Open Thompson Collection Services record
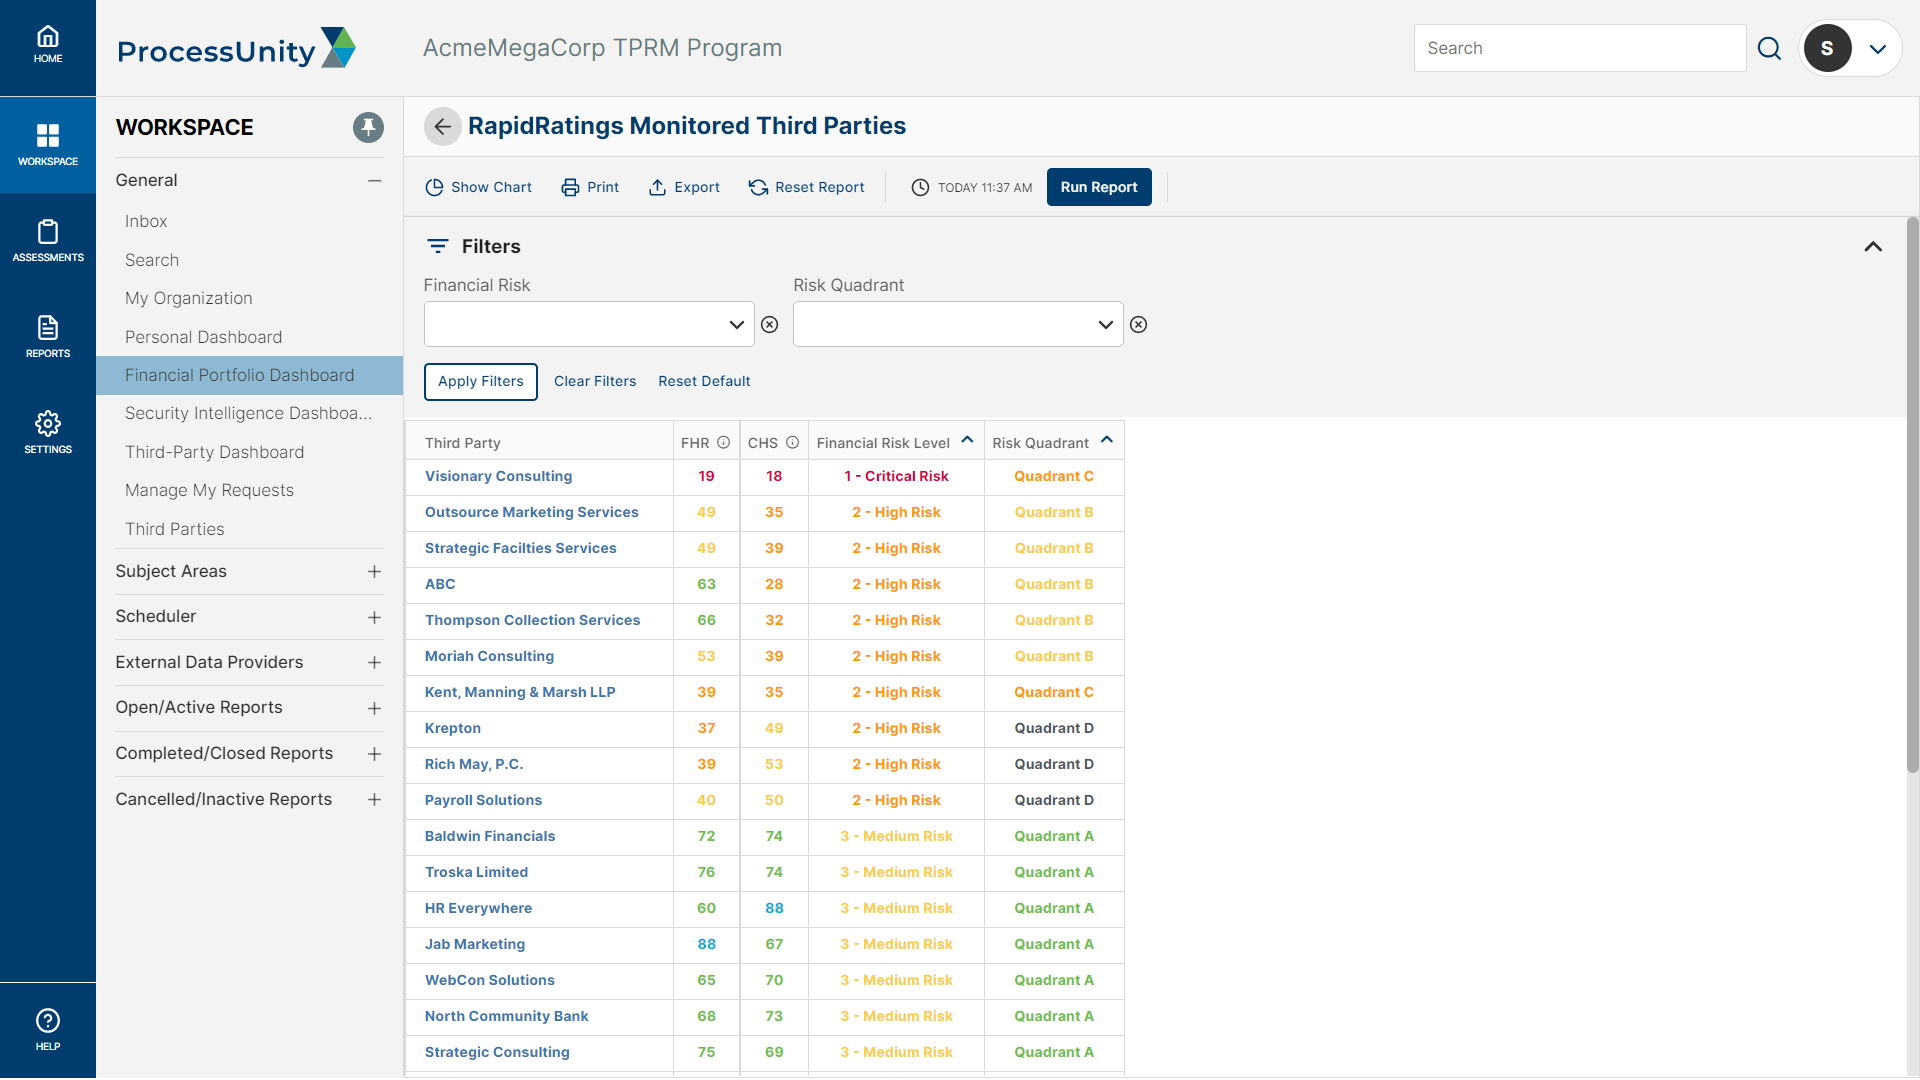The height and width of the screenshot is (1080, 1920). point(532,620)
